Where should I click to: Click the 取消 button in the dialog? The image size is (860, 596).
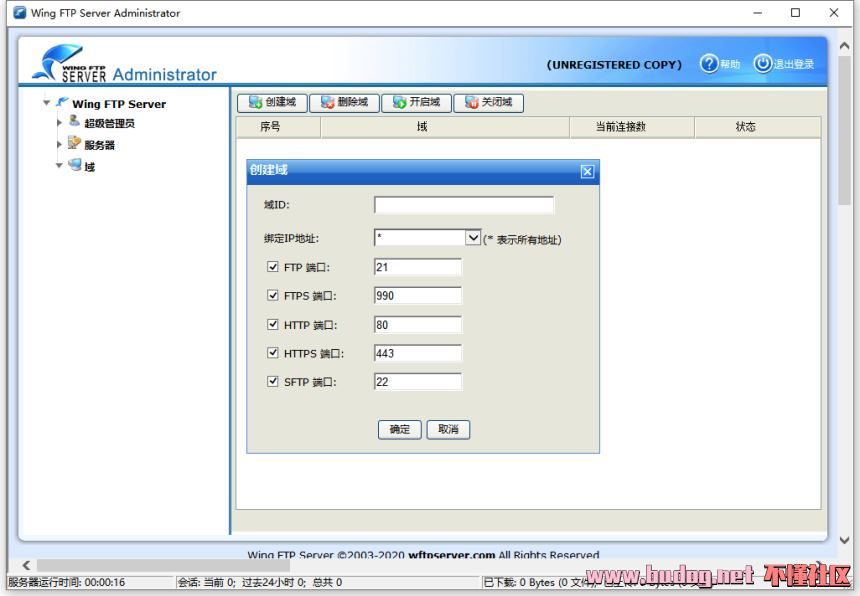[x=447, y=429]
